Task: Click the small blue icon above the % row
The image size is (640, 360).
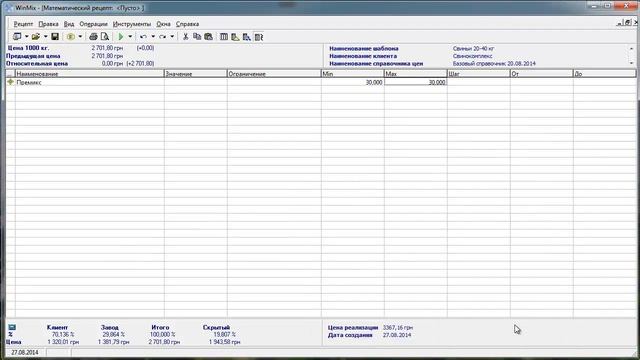Action: 12,327
